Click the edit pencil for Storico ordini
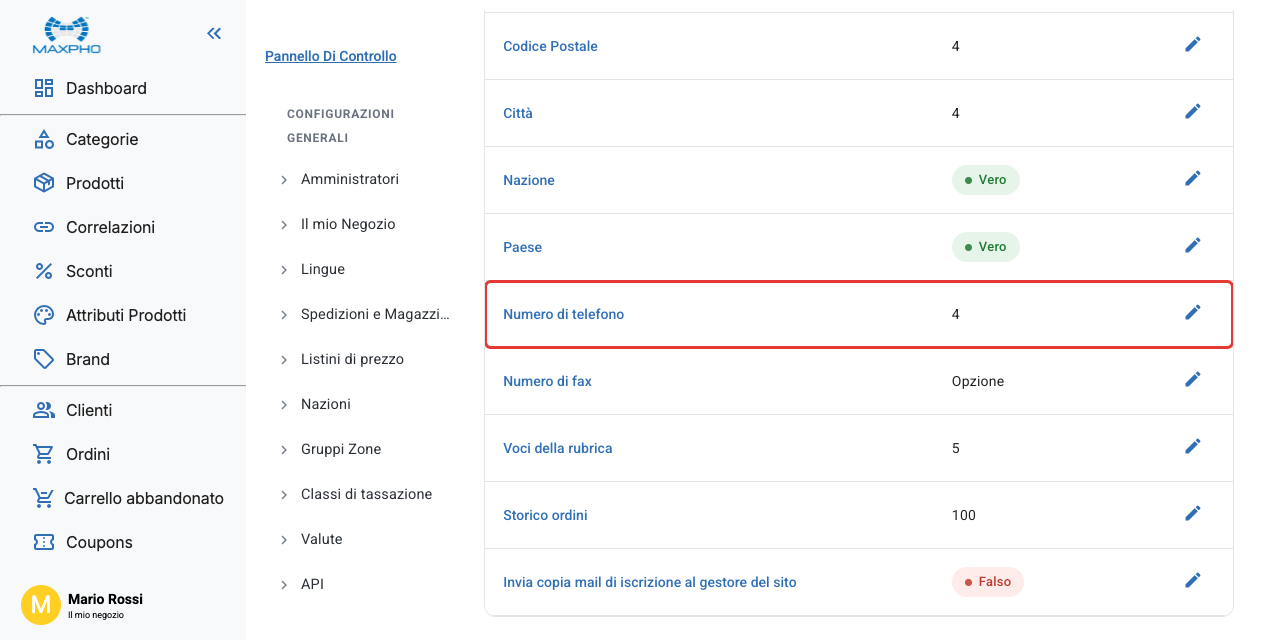The height and width of the screenshot is (640, 1280). (1192, 514)
